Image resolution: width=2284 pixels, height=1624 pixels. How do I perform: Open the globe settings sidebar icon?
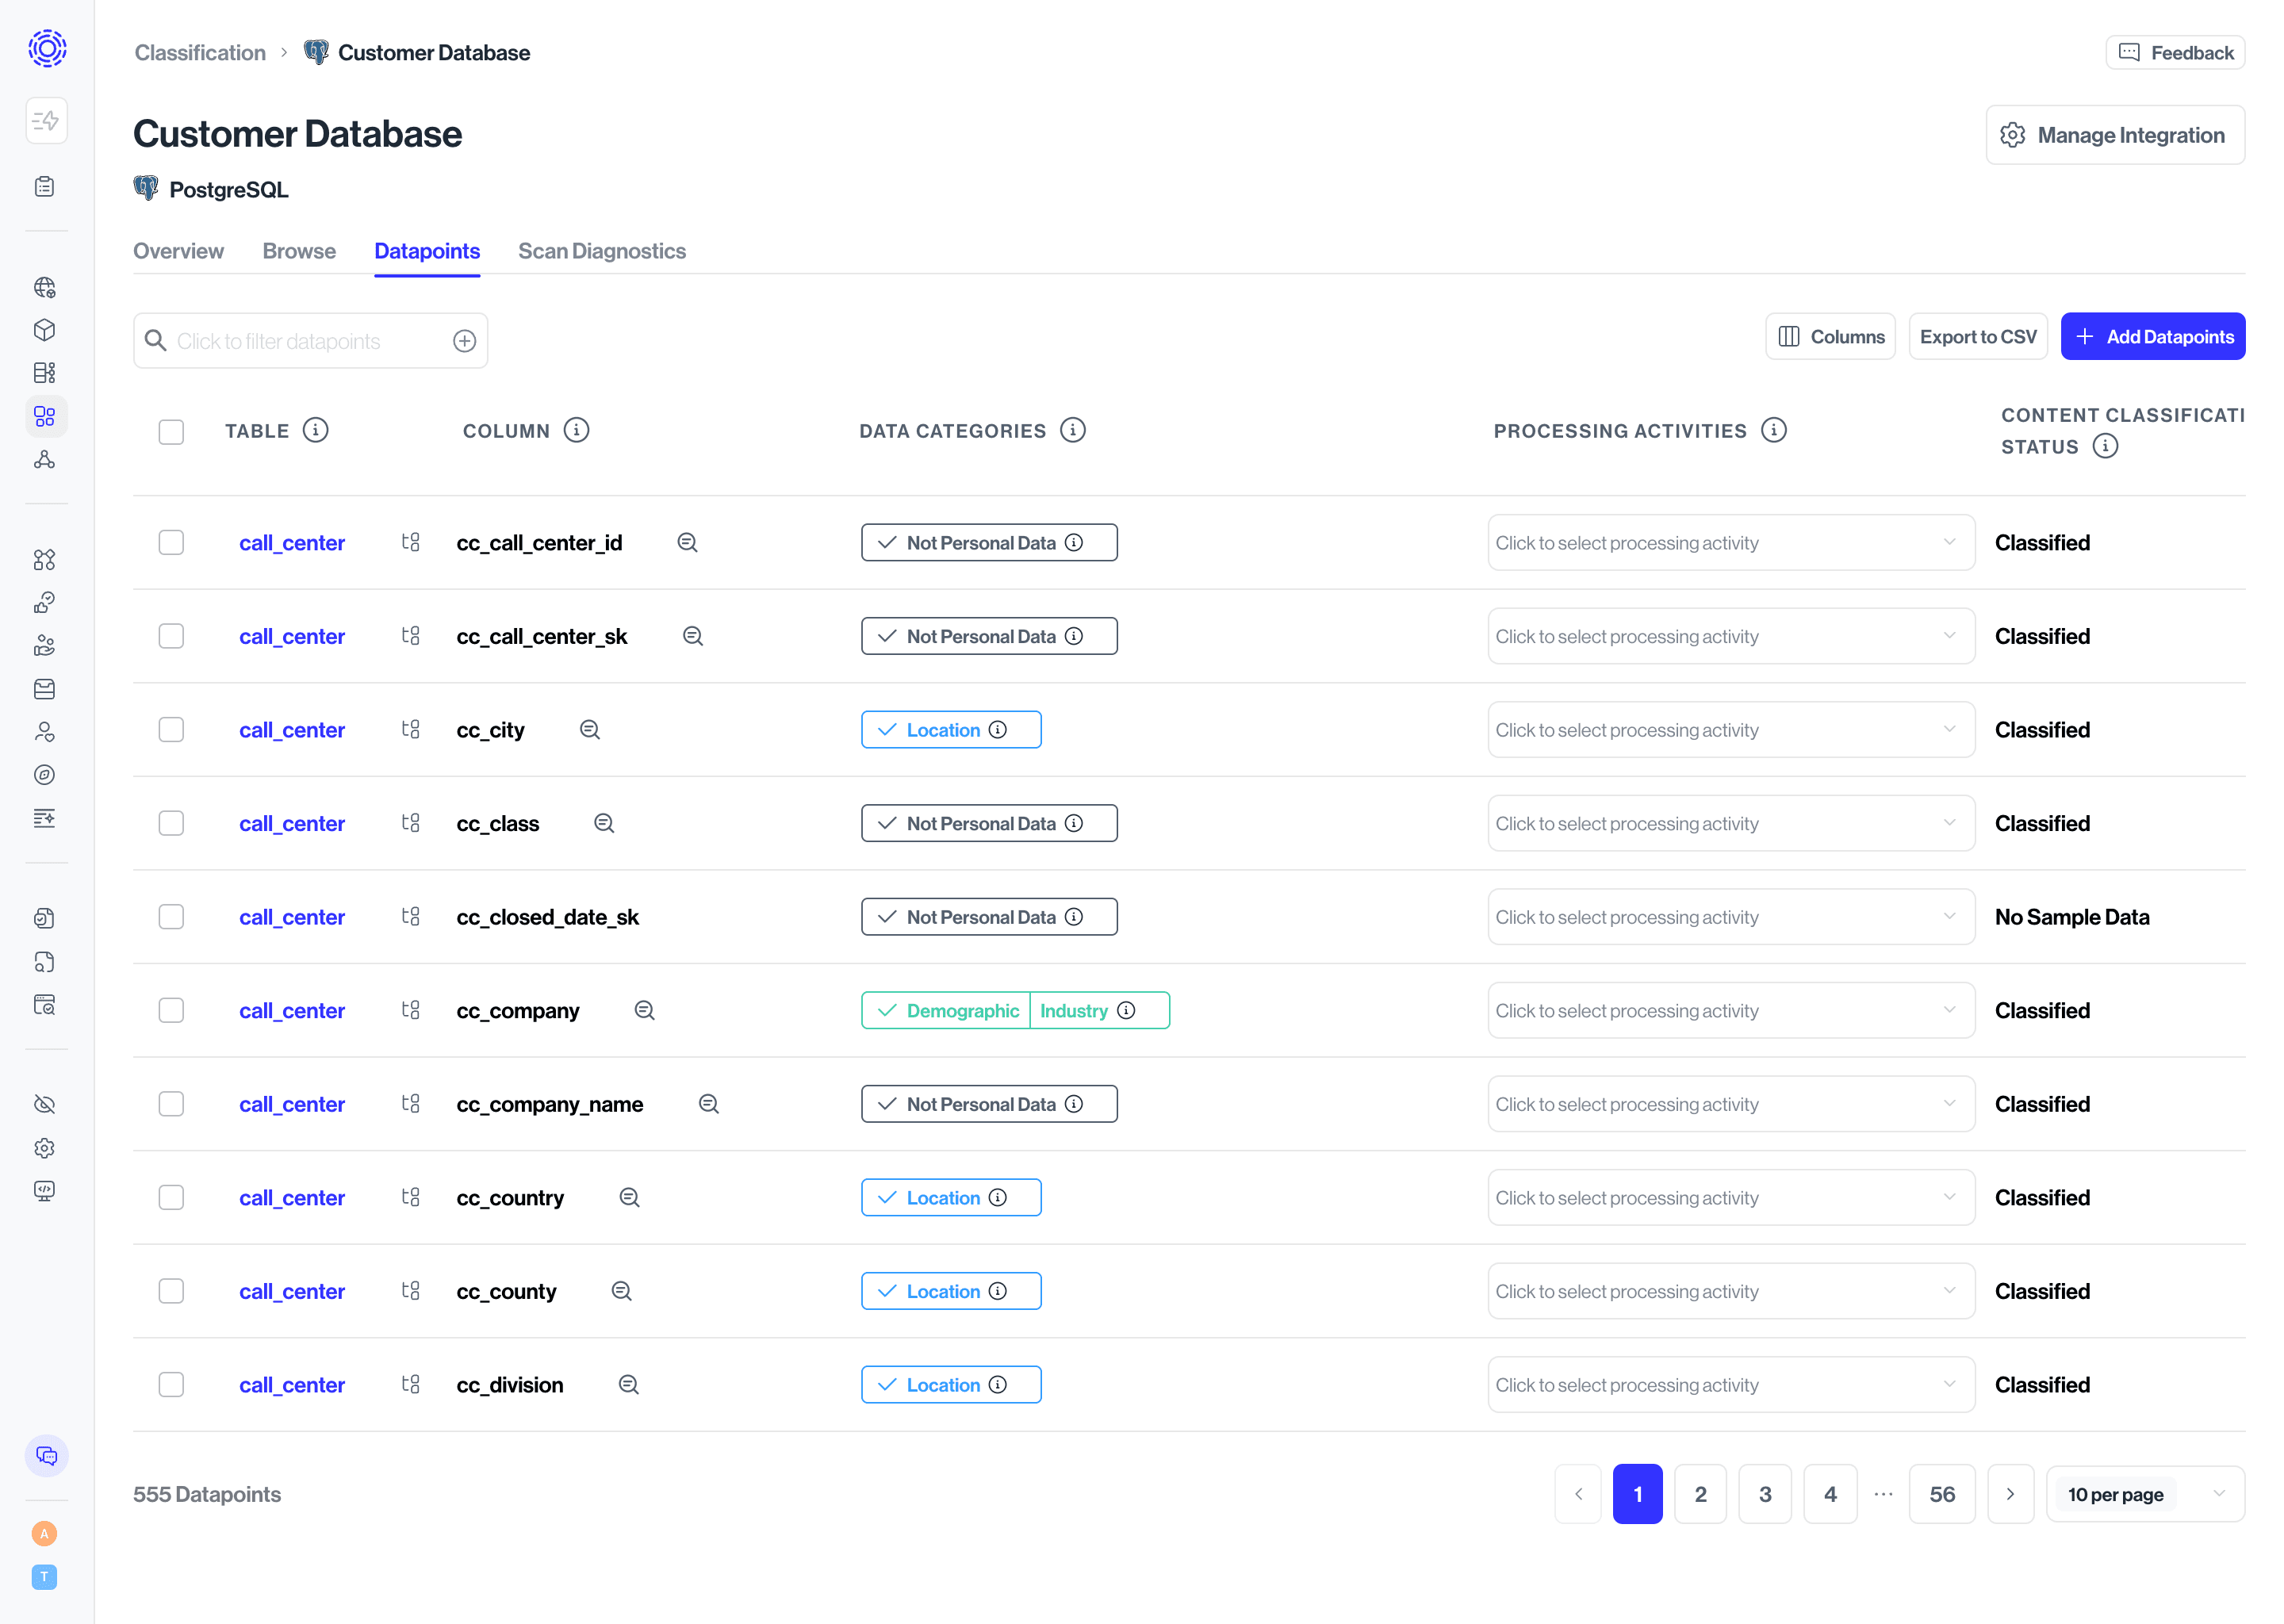click(45, 288)
